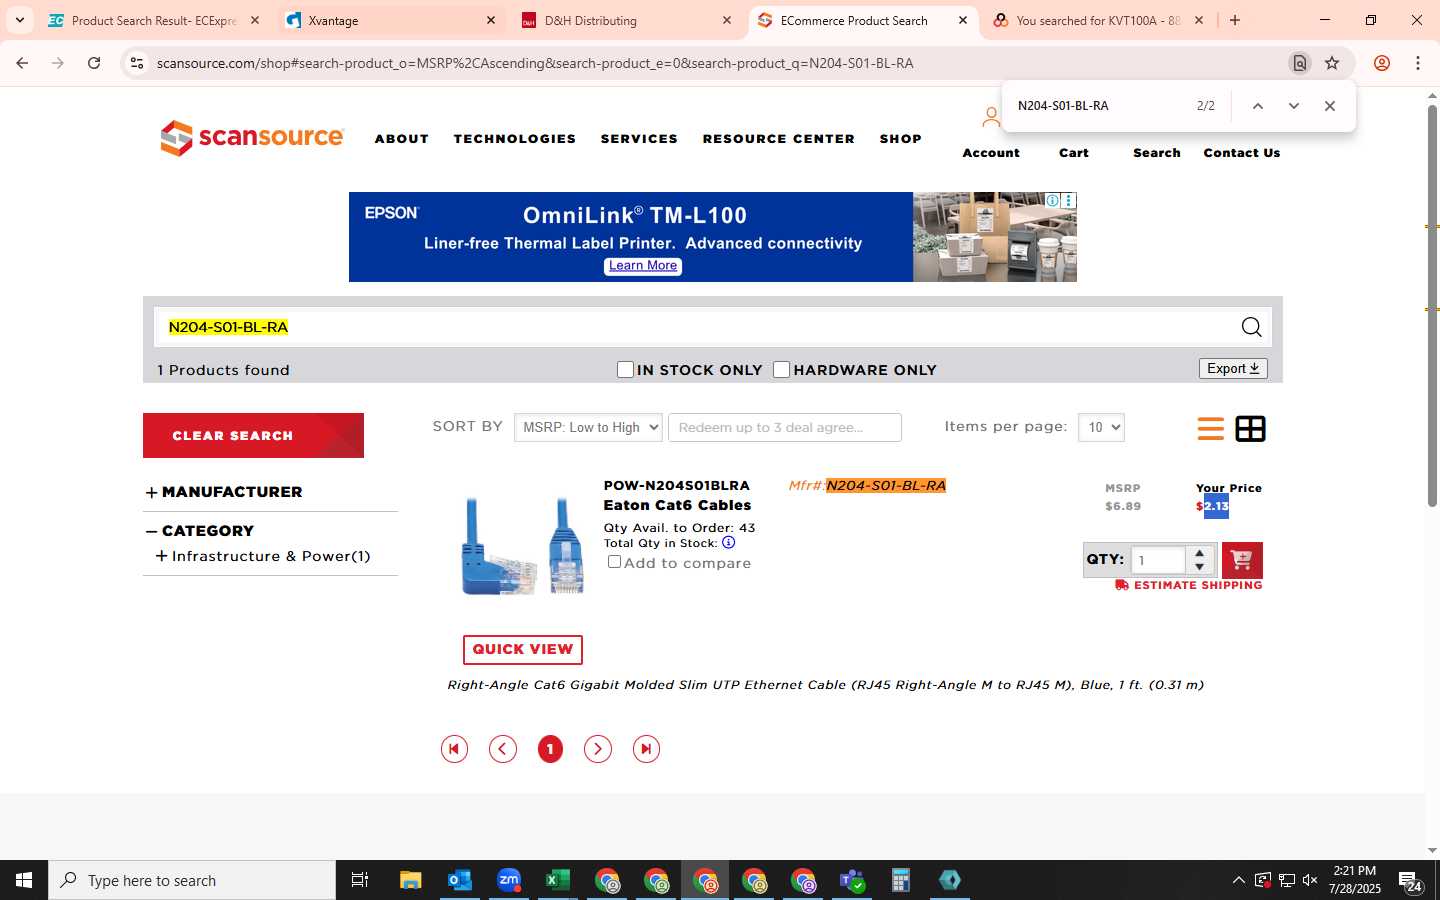The height and width of the screenshot is (900, 1440).
Task: Open the SHOP menu
Action: coord(901,139)
